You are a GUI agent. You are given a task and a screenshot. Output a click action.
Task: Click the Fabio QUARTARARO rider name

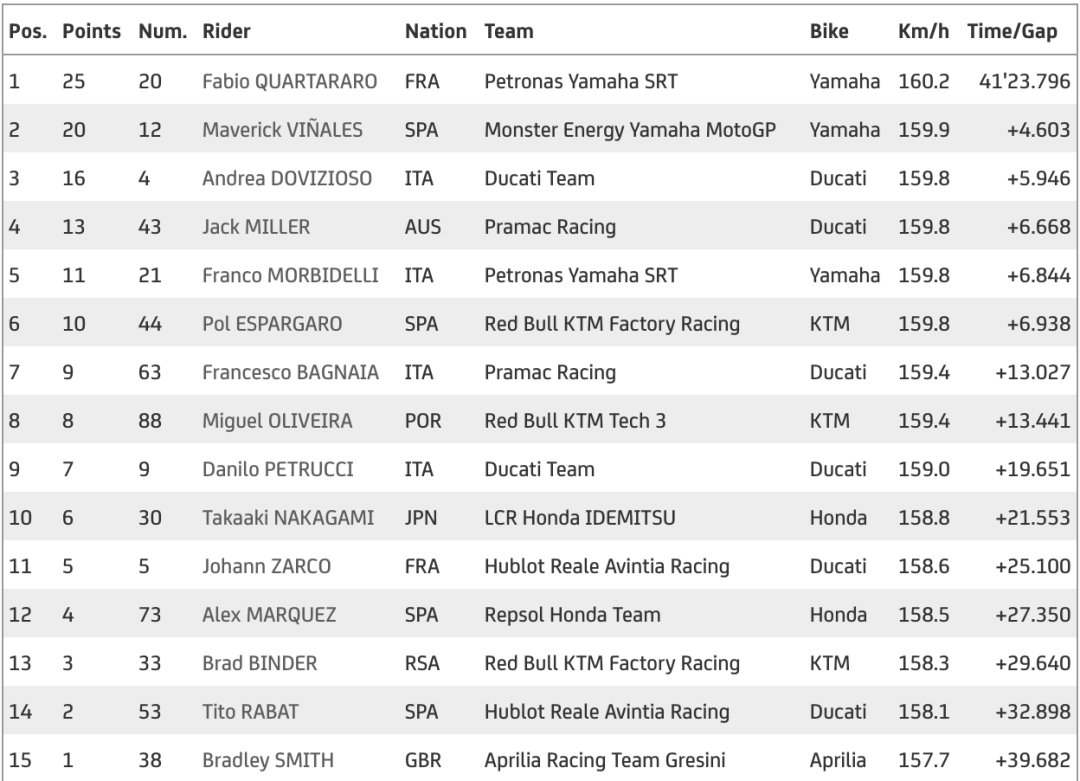click(289, 82)
